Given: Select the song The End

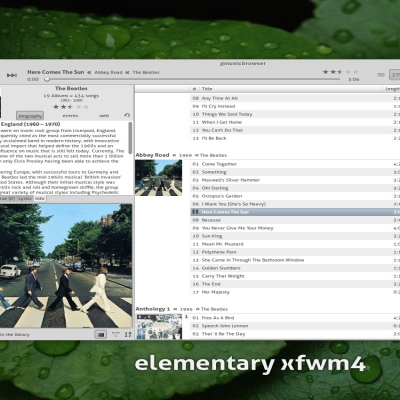Looking at the screenshot, I should tap(295, 284).
